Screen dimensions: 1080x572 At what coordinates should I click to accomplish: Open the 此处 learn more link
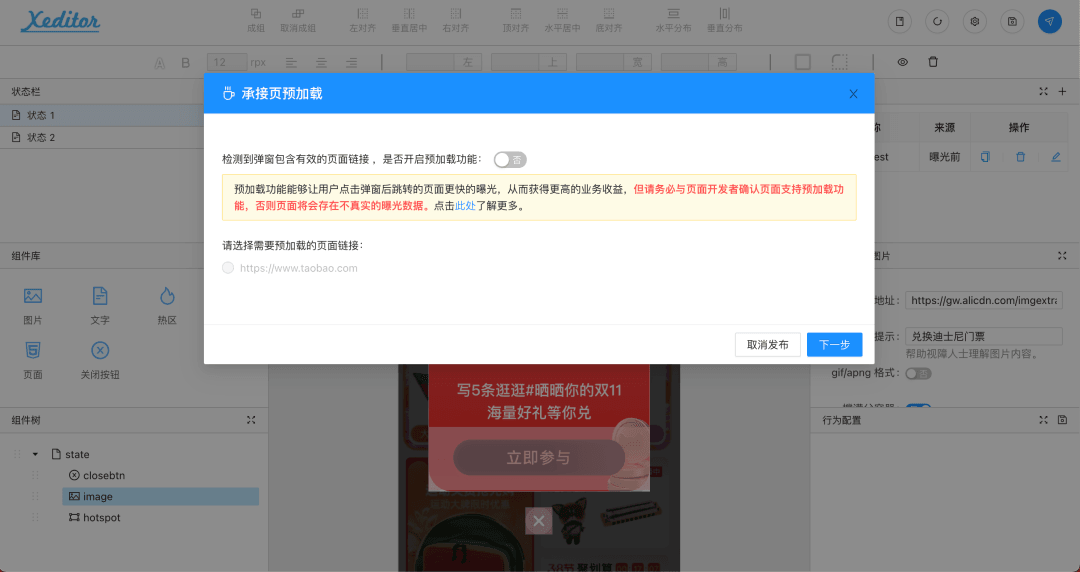pos(466,205)
